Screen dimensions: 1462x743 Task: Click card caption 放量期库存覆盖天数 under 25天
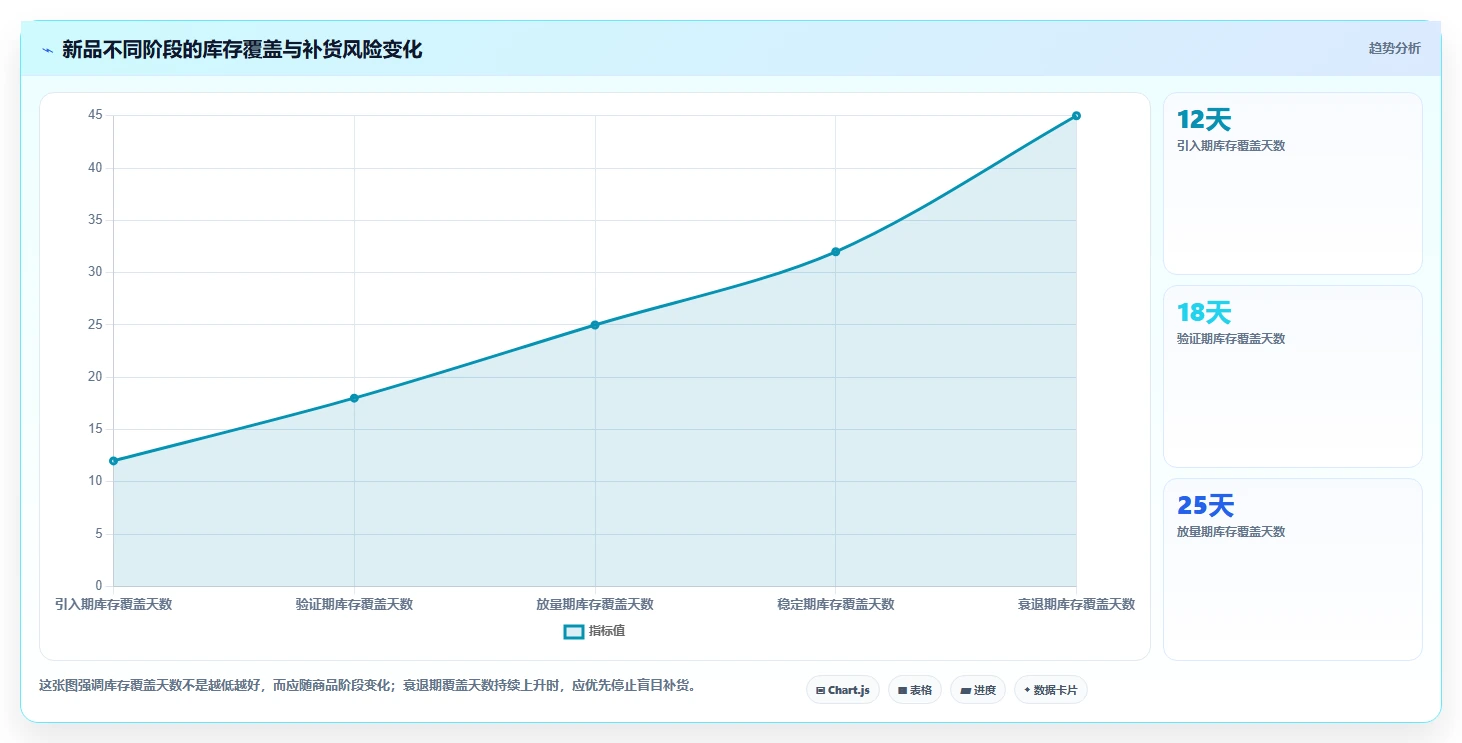click(x=1231, y=532)
